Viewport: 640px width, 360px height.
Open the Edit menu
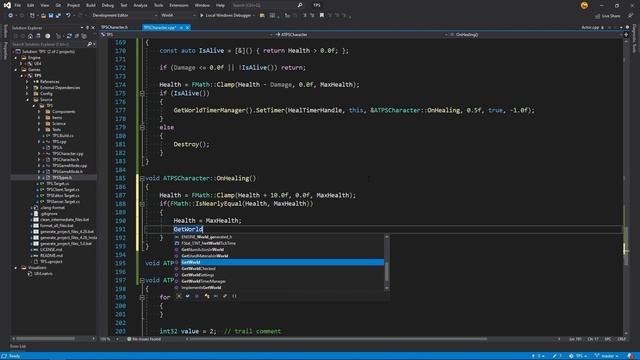[31, 5]
